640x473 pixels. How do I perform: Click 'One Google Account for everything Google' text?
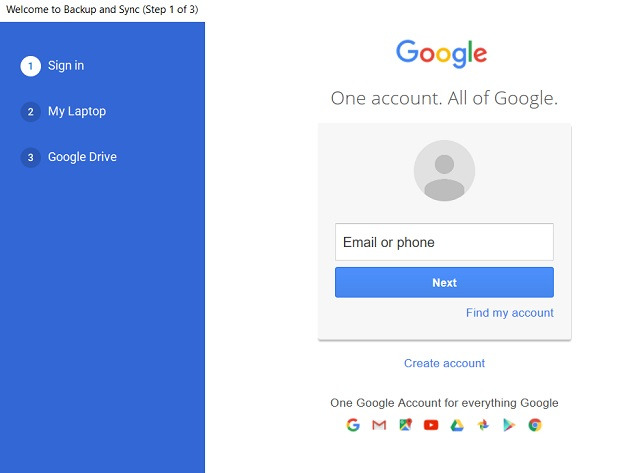(x=444, y=403)
